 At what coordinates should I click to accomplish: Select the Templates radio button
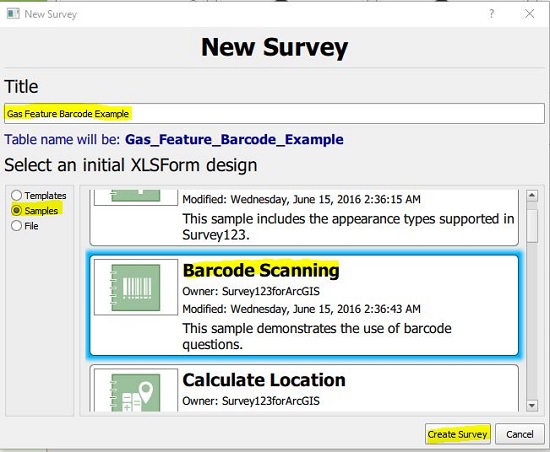click(x=16, y=195)
